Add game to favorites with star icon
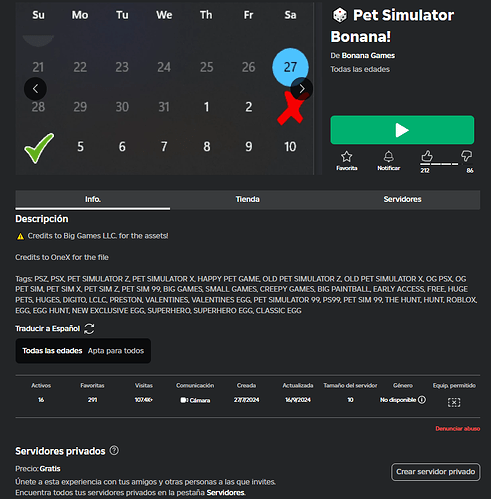The height and width of the screenshot is (499, 491). point(346,156)
